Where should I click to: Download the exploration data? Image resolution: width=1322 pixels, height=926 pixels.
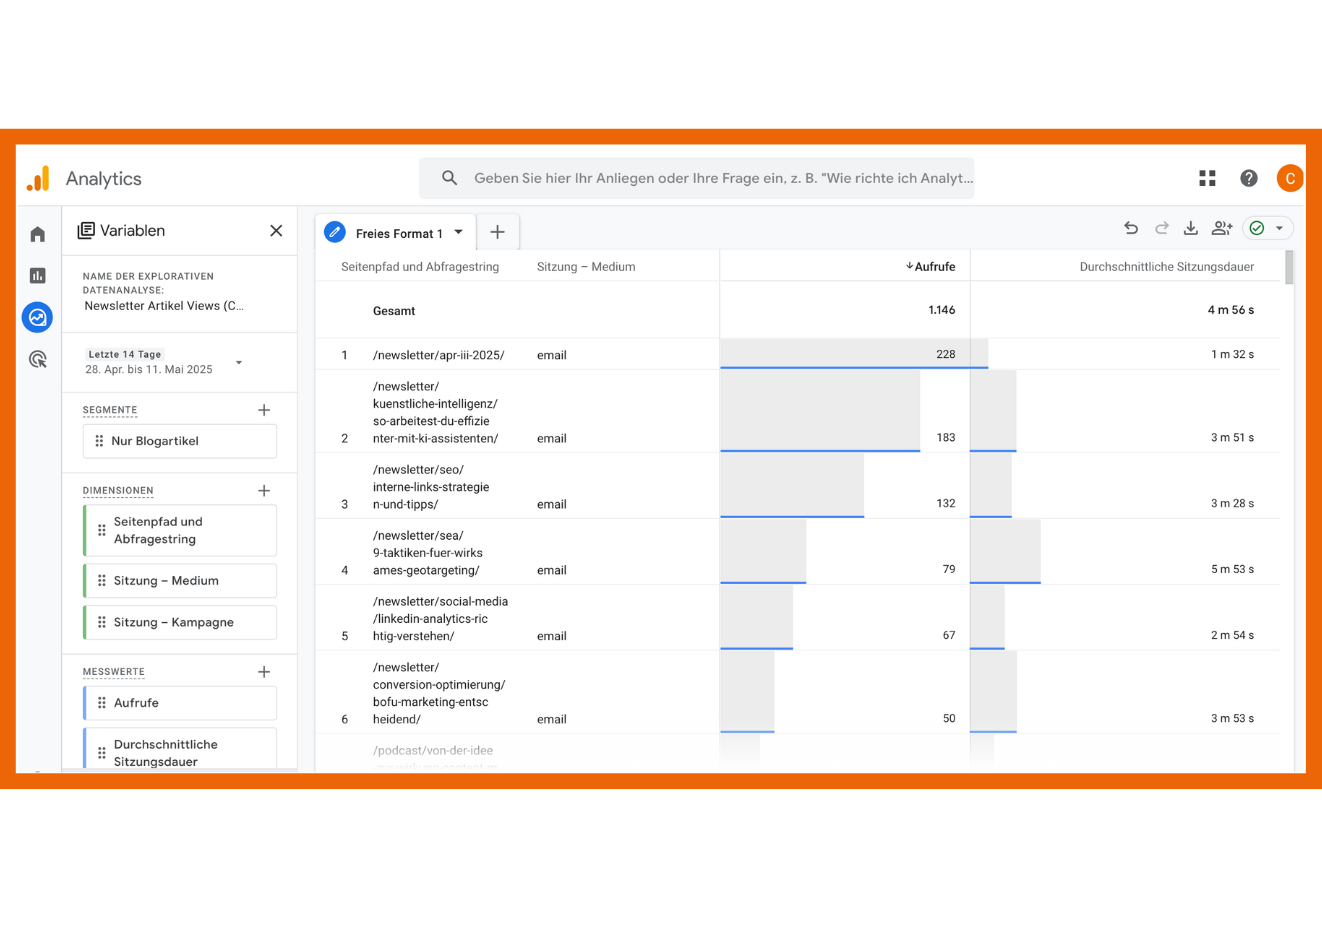click(1191, 229)
